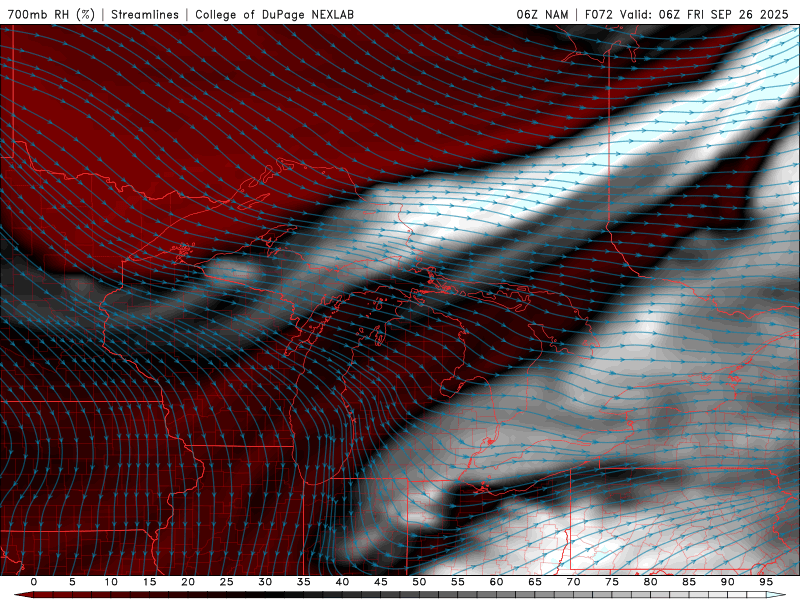
Task: Click the colorbar label '80'
Action: (650, 582)
